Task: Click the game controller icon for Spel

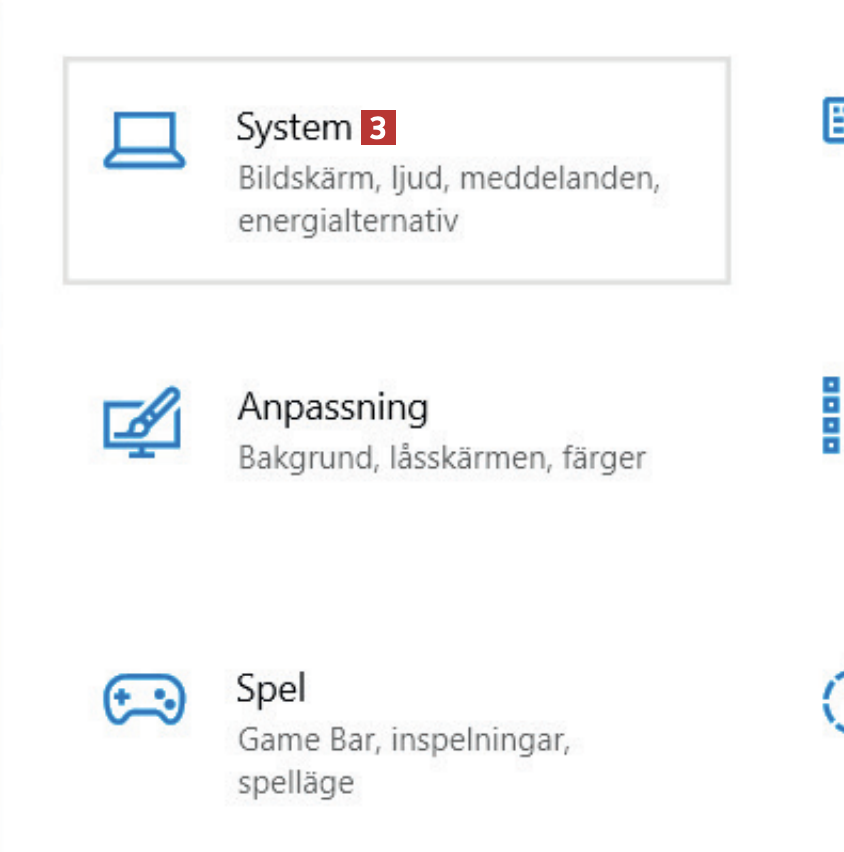Action: 144,699
